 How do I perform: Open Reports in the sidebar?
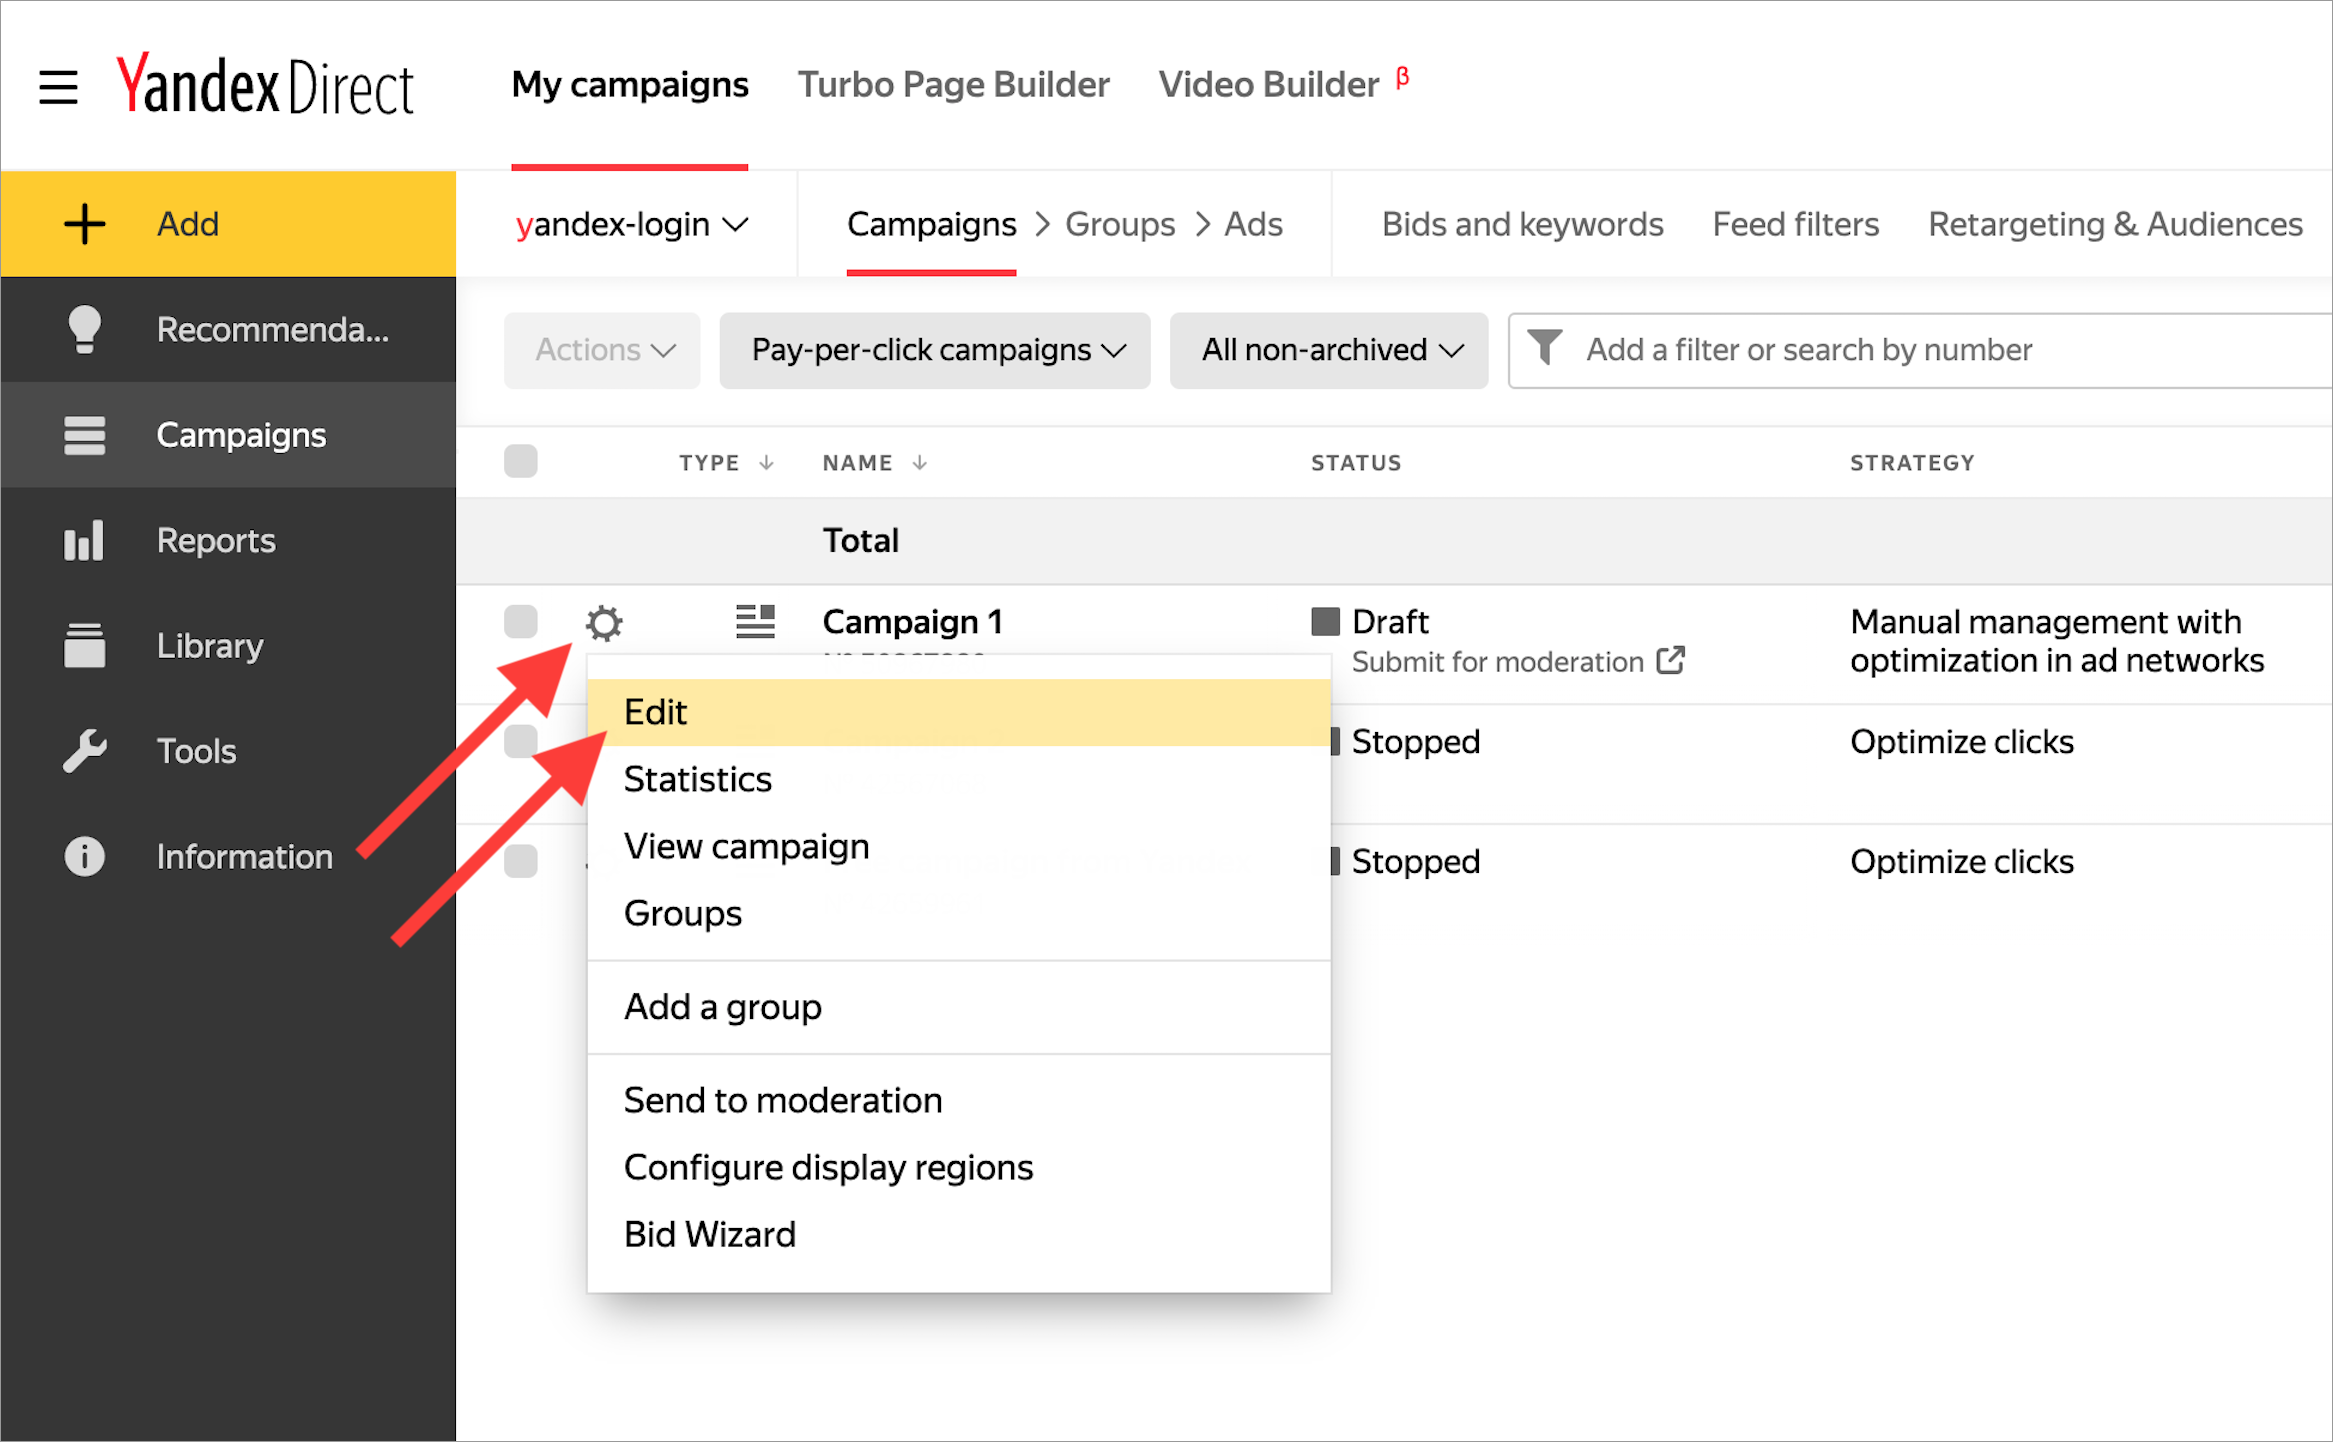[228, 540]
